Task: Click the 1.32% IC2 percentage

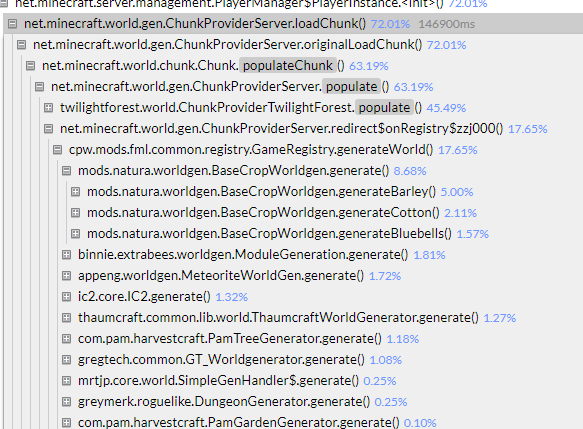Action: tap(231, 297)
